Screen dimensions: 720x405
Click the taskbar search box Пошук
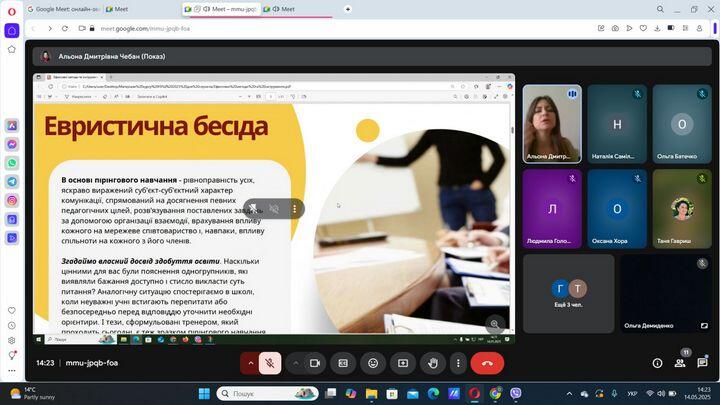(x=267, y=394)
